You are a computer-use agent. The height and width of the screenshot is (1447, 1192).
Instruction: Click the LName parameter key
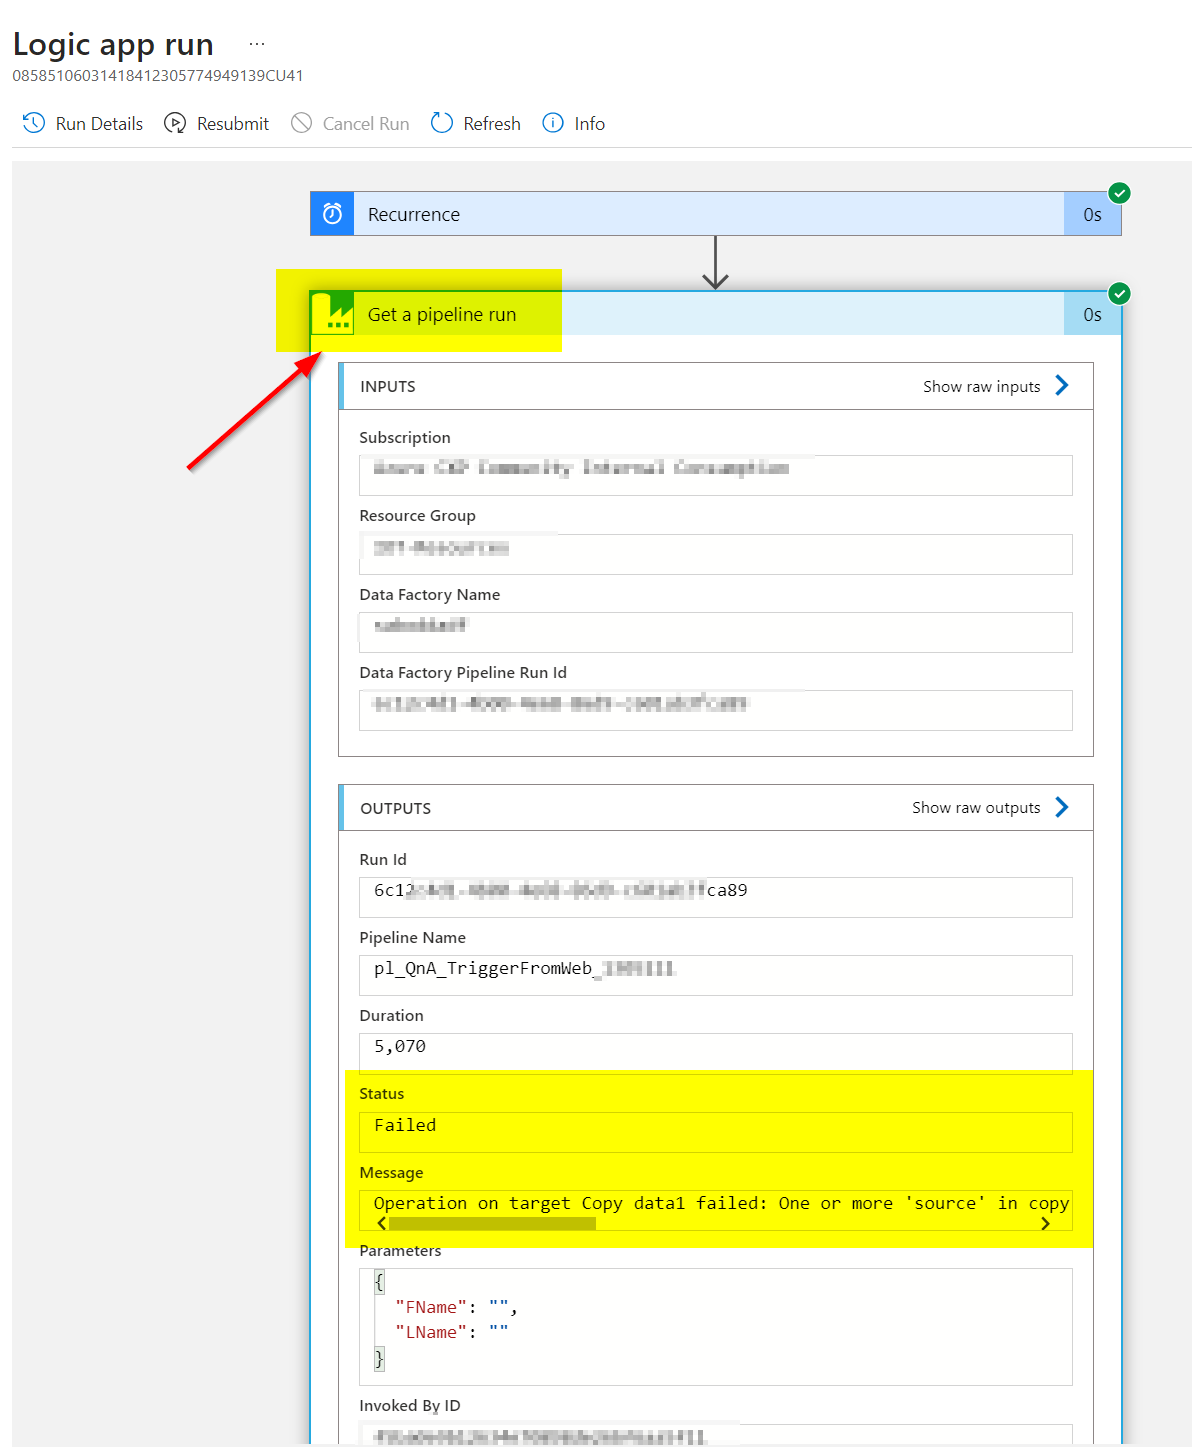431,1332
